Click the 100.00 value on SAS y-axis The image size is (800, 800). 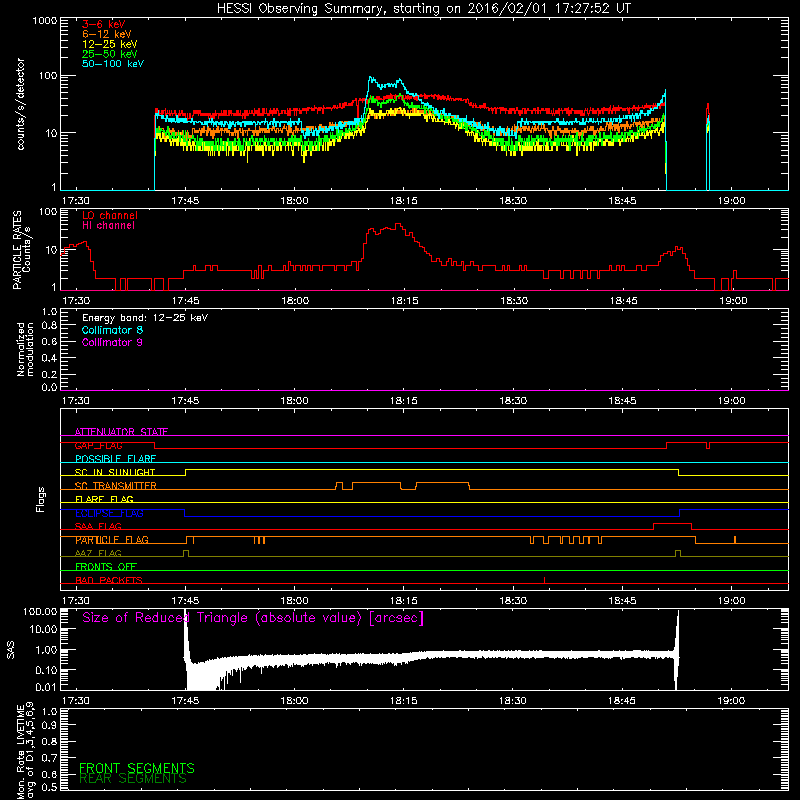pos(40,611)
